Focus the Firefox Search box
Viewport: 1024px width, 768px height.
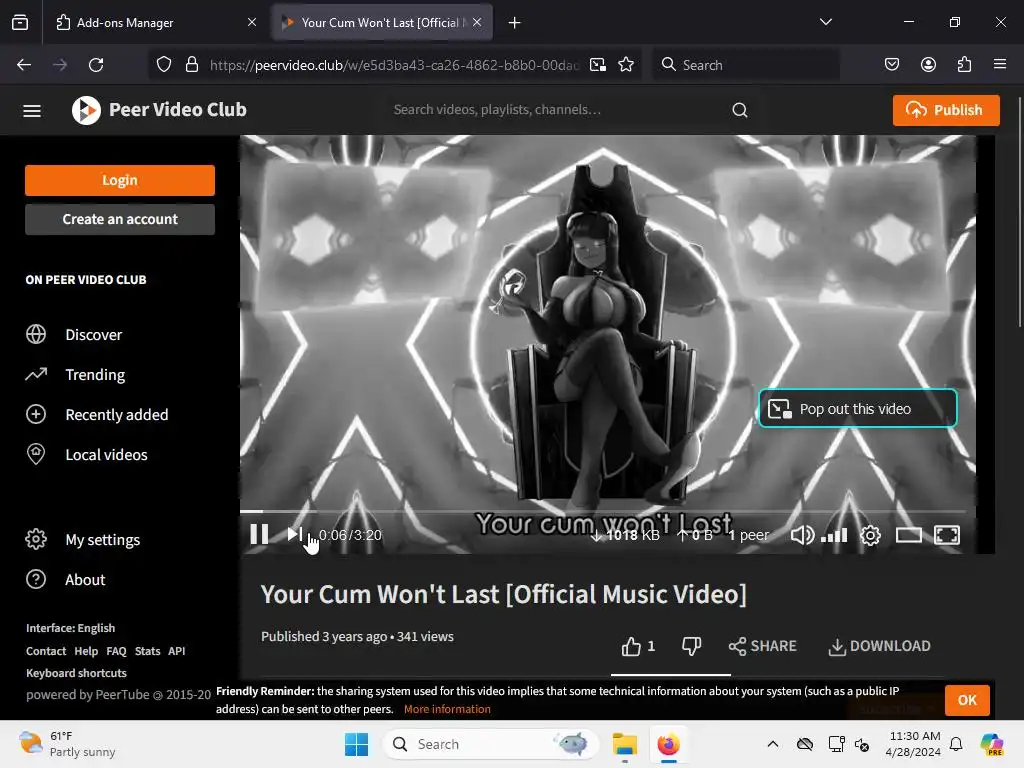pos(746,65)
